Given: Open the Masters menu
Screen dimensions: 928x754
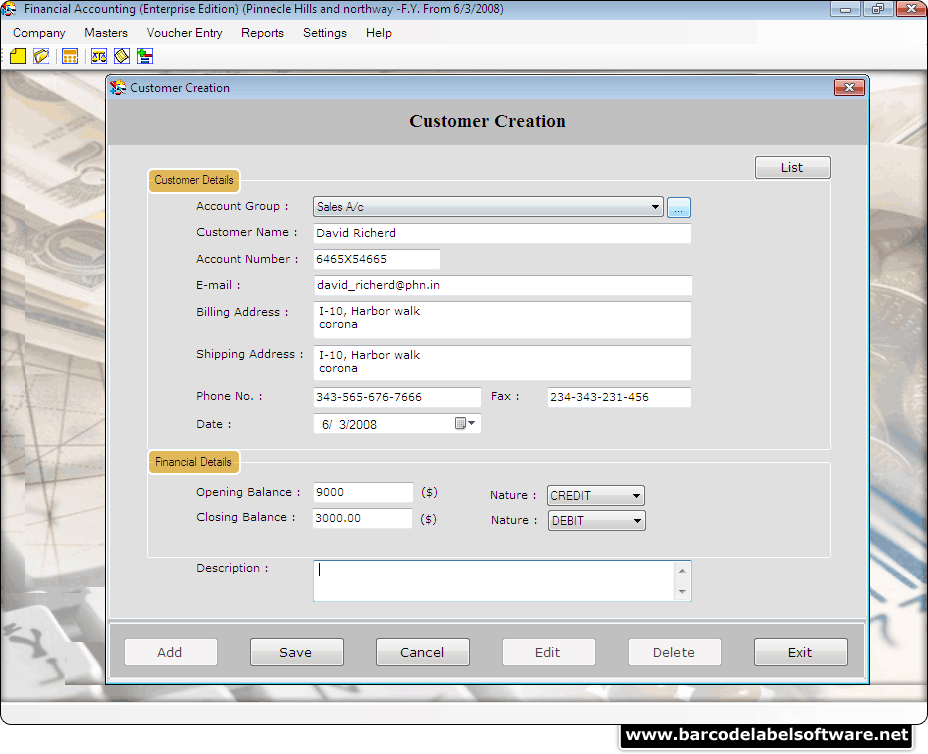Looking at the screenshot, I should 106,33.
